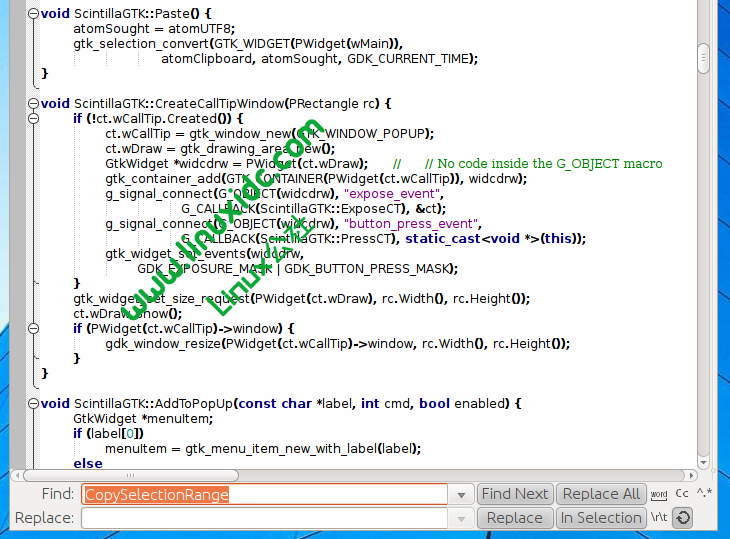This screenshot has height=539, width=730.
Task: Click the Replace All button
Action: click(601, 494)
